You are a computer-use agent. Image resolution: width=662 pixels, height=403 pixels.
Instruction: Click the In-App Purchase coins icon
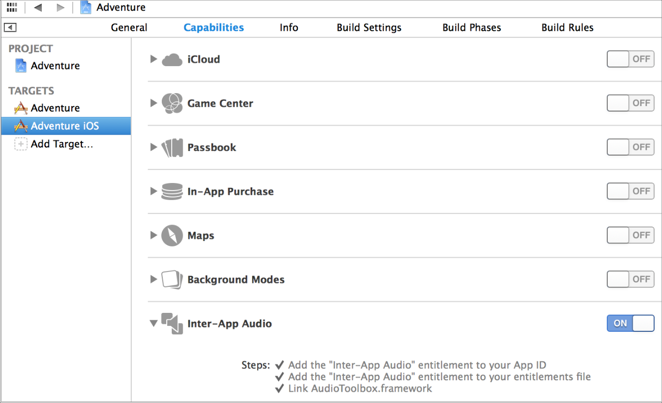click(x=172, y=192)
